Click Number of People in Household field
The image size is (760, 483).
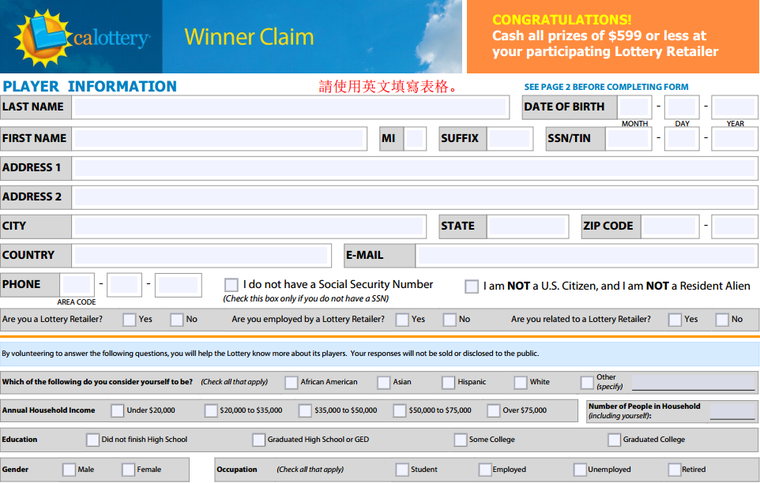click(x=732, y=411)
